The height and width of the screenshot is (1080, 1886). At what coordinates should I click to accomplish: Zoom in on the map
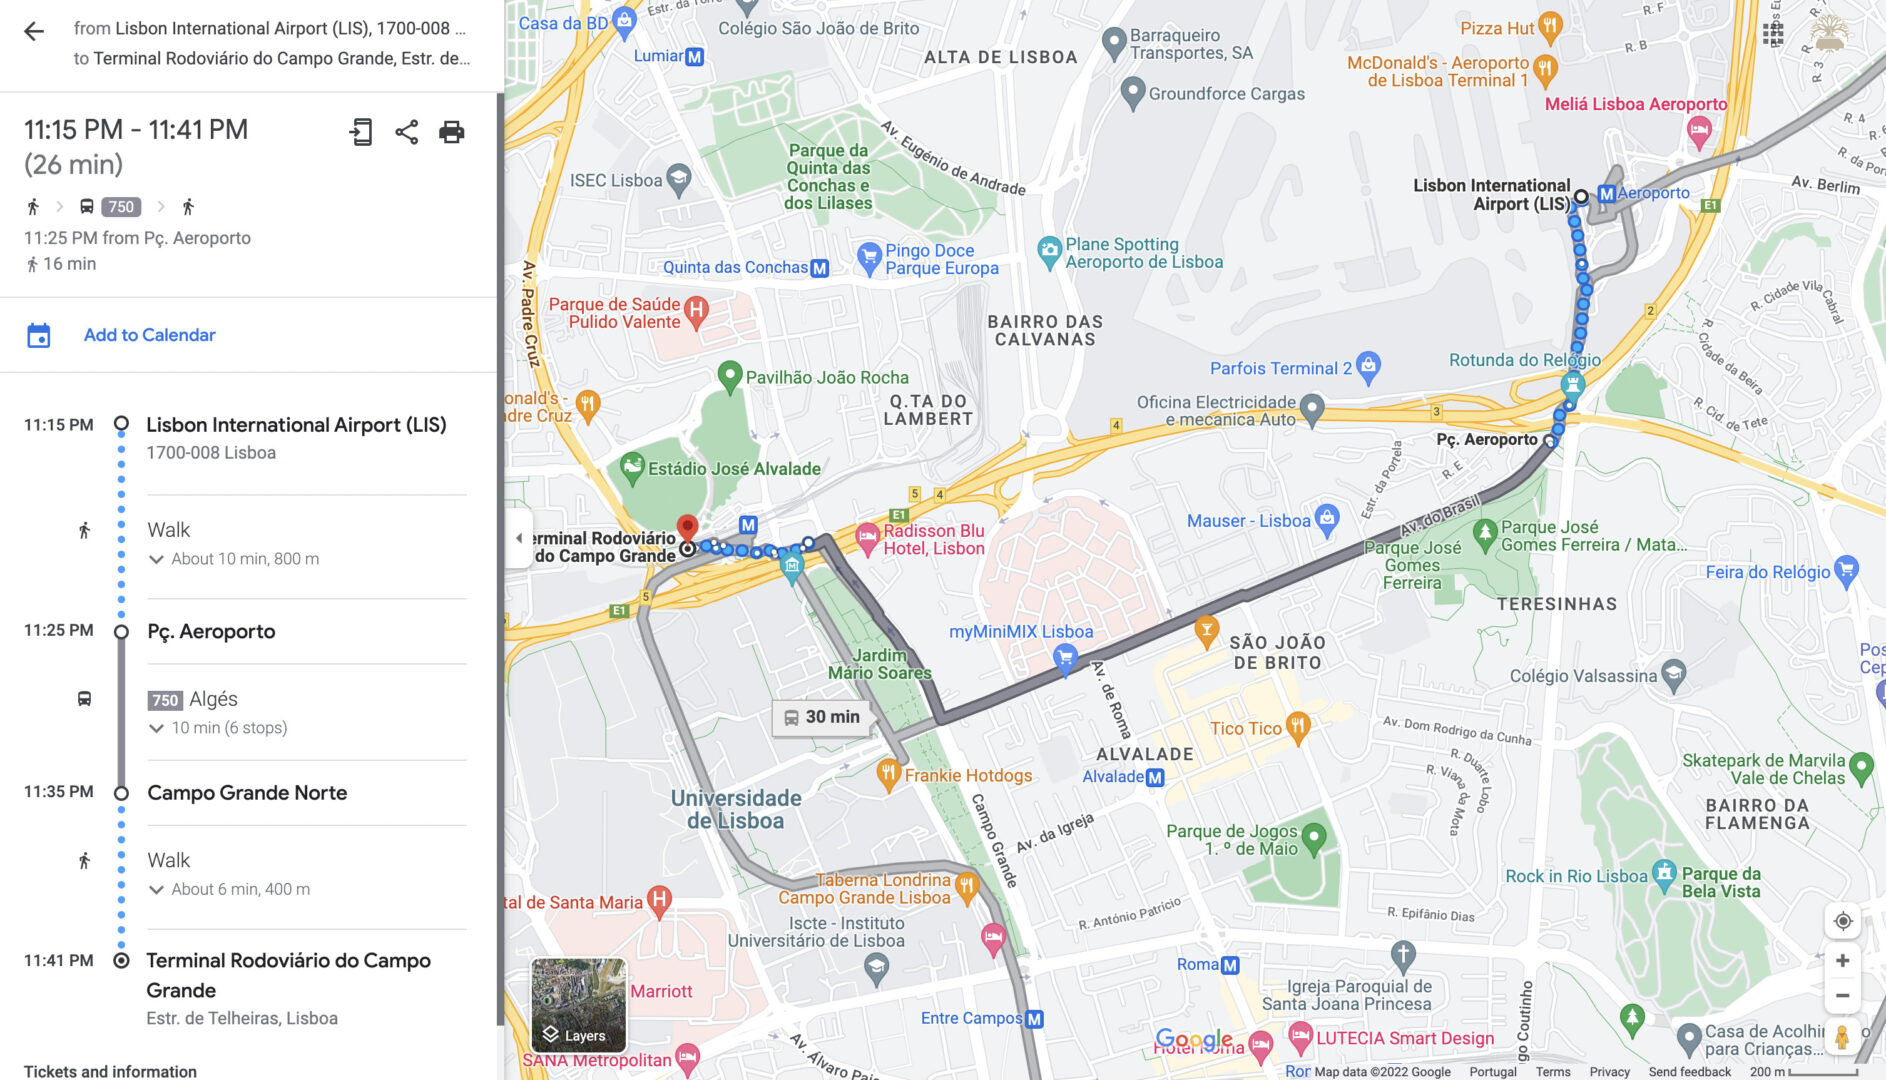coord(1842,961)
